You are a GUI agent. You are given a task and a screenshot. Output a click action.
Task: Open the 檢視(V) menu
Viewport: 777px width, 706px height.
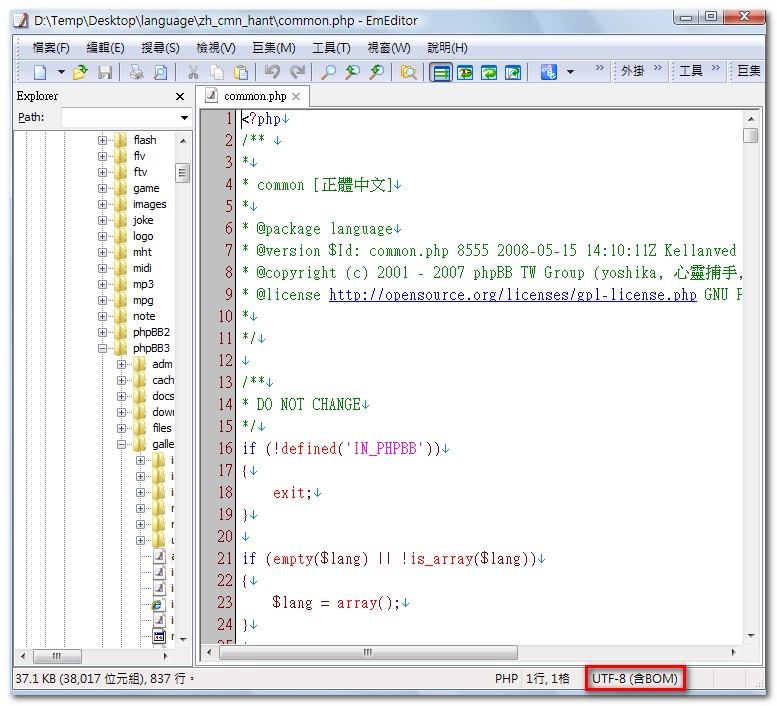click(x=216, y=48)
